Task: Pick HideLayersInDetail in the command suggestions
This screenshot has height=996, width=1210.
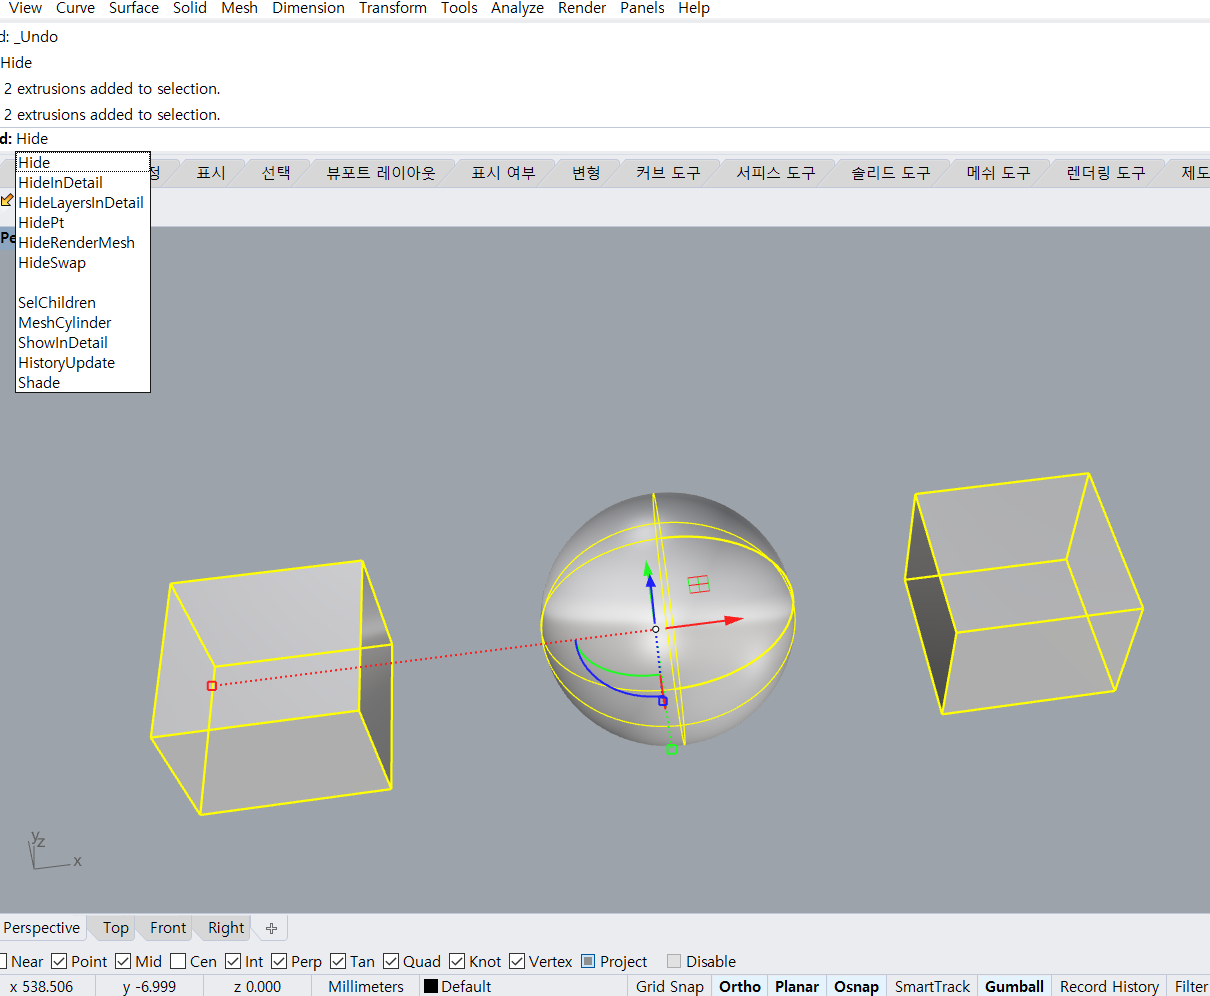Action: [83, 202]
